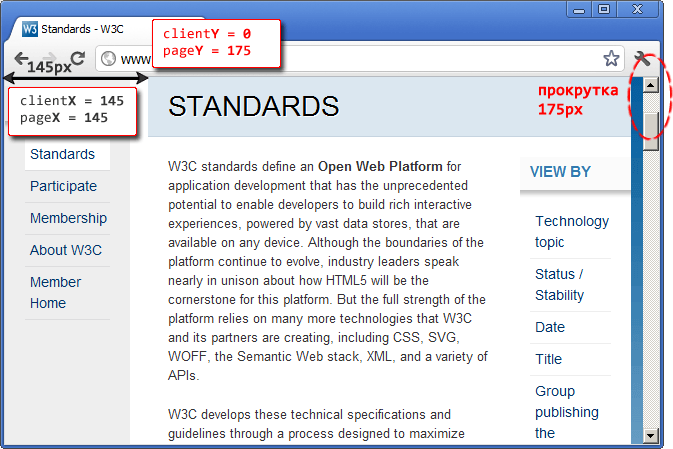
Task: Click the scrollbar down arrow
Action: point(651,435)
